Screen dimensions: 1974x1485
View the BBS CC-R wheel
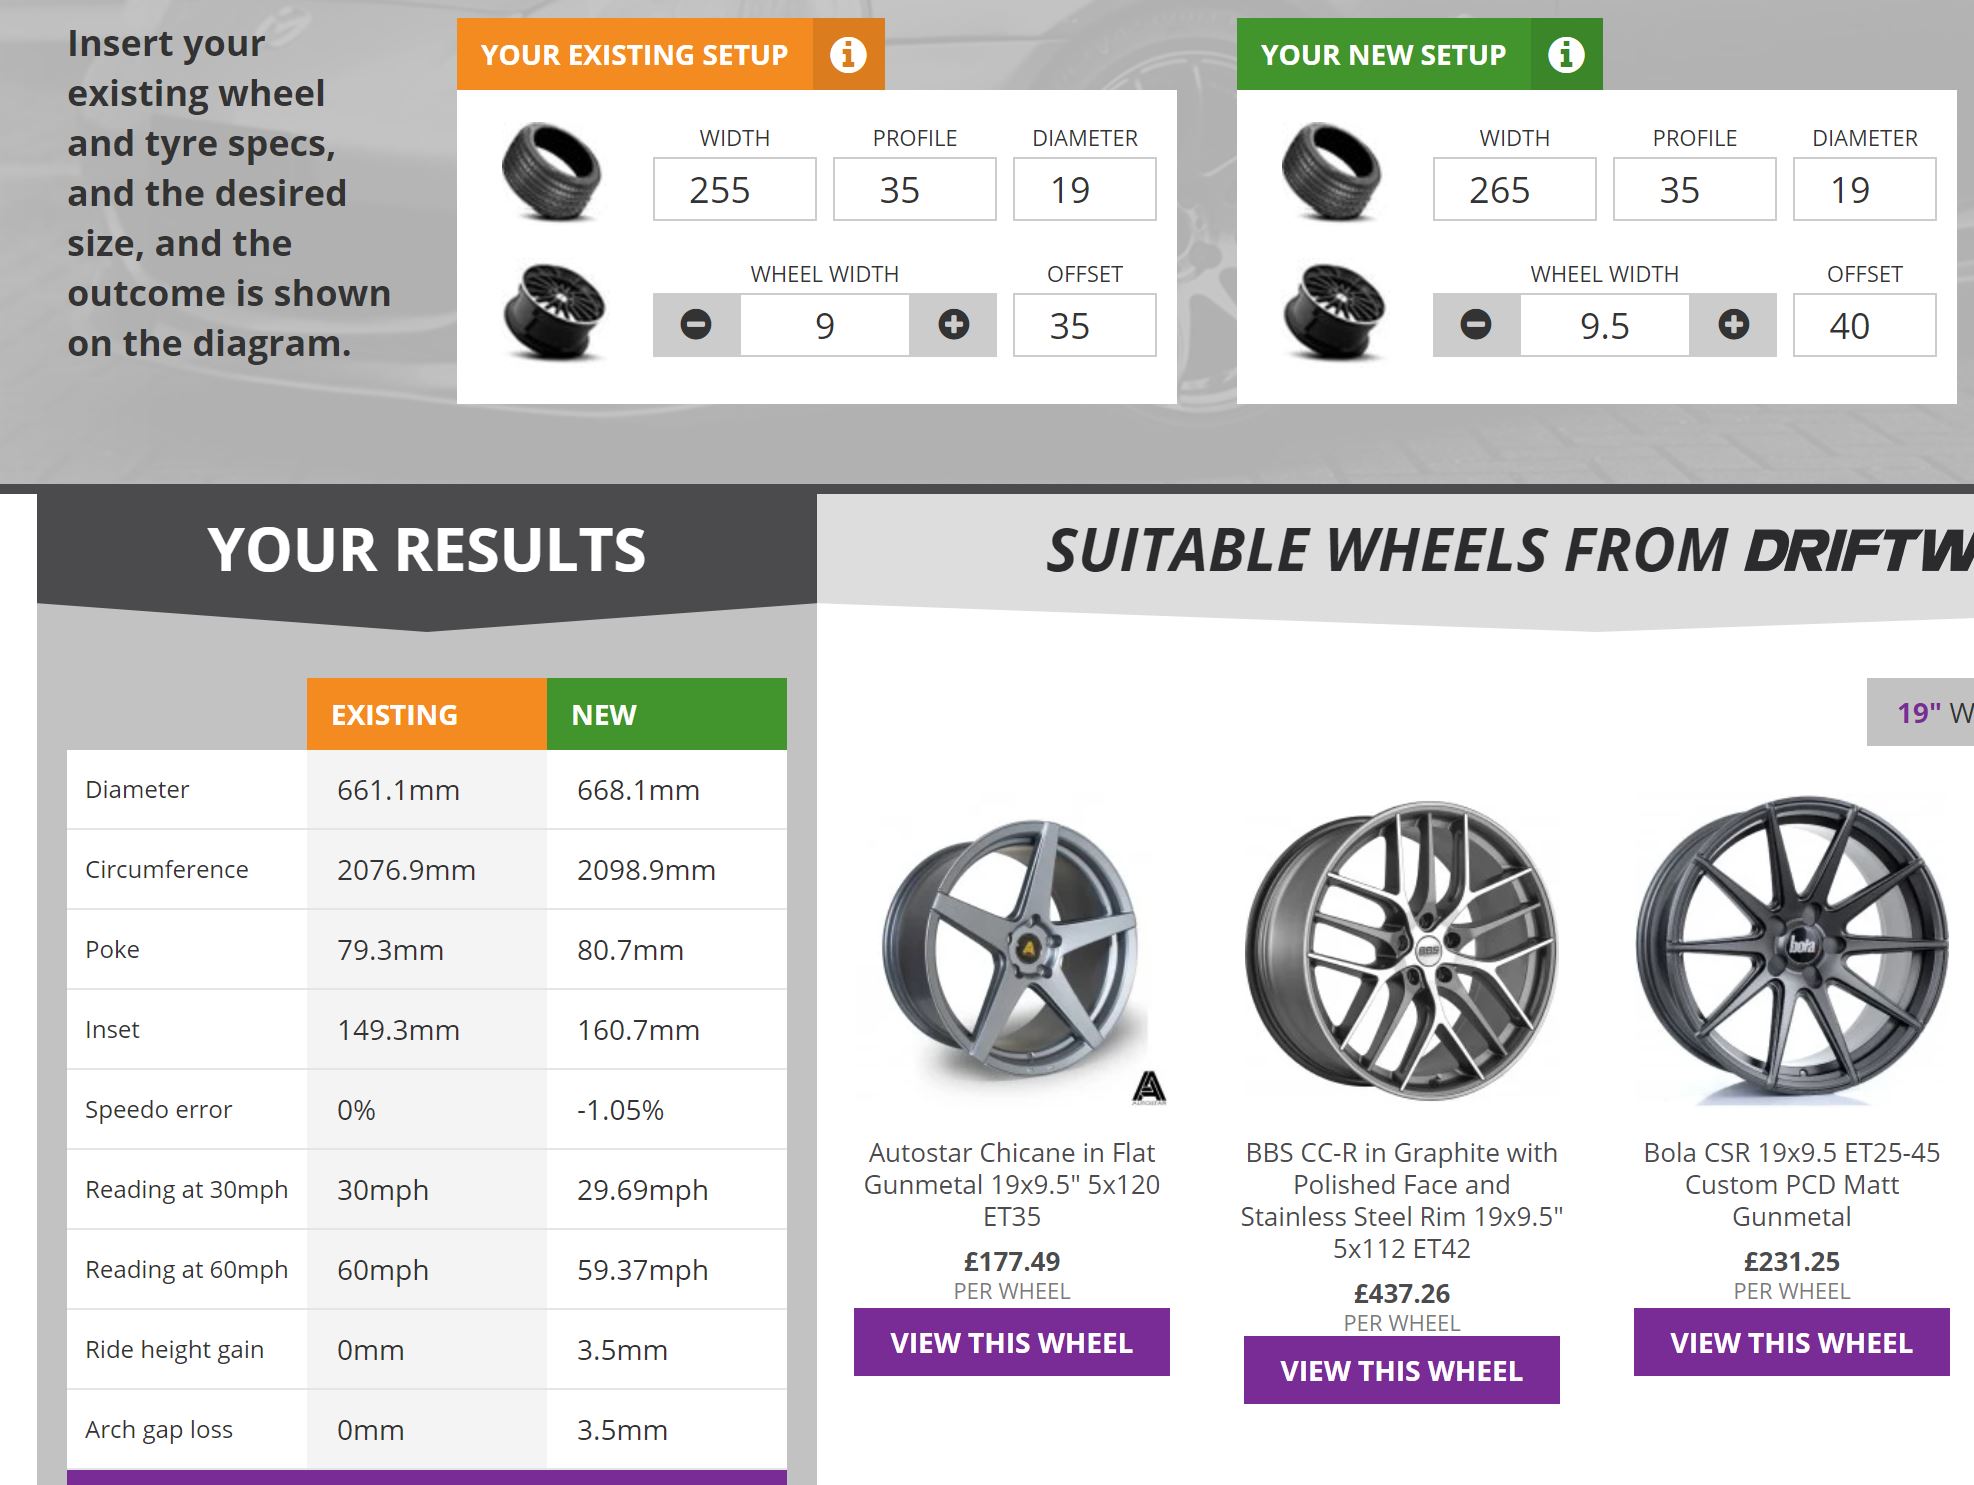point(1401,1371)
